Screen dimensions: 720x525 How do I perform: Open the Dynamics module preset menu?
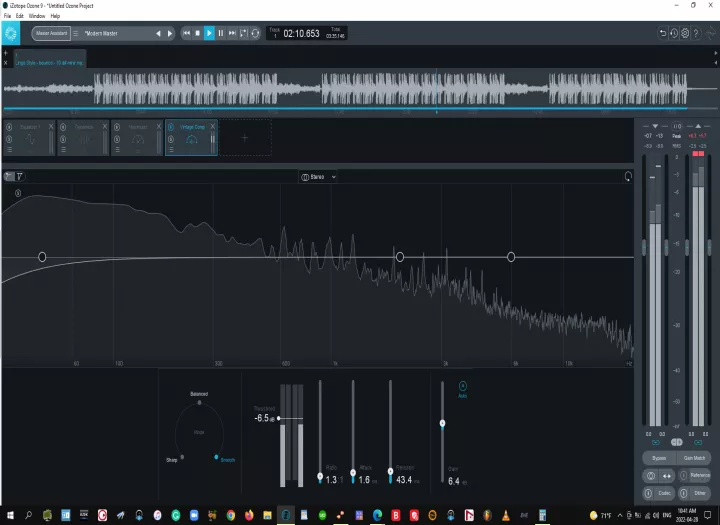63,150
